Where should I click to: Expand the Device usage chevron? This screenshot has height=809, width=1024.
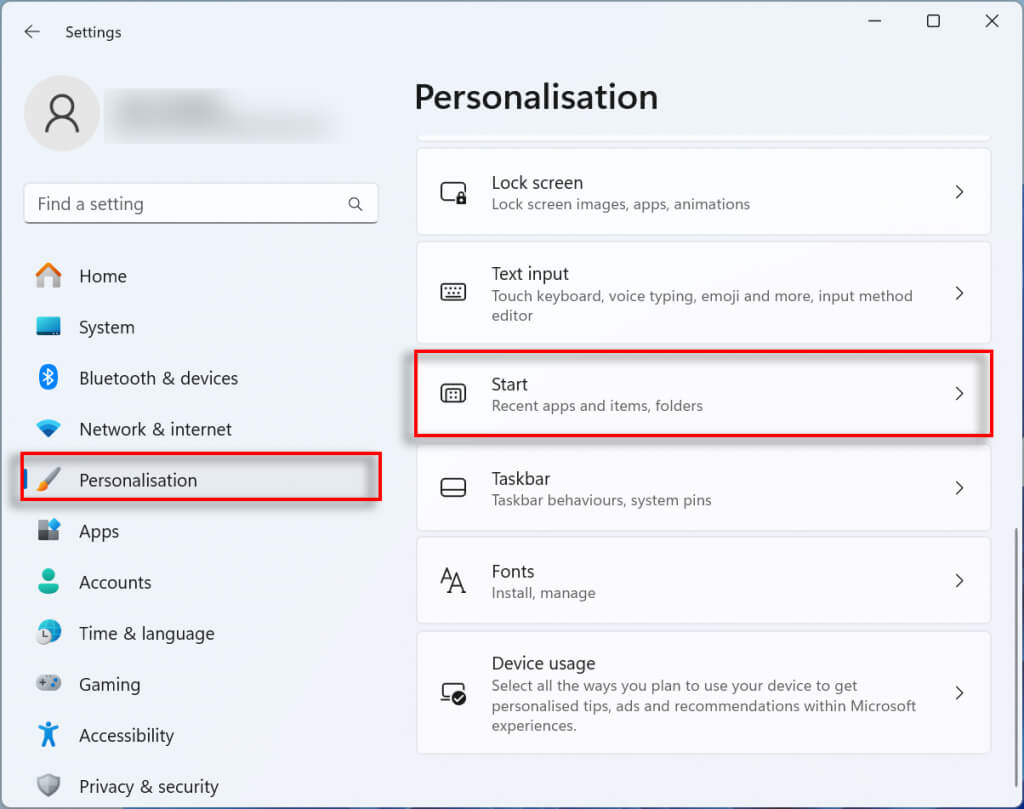click(x=959, y=692)
